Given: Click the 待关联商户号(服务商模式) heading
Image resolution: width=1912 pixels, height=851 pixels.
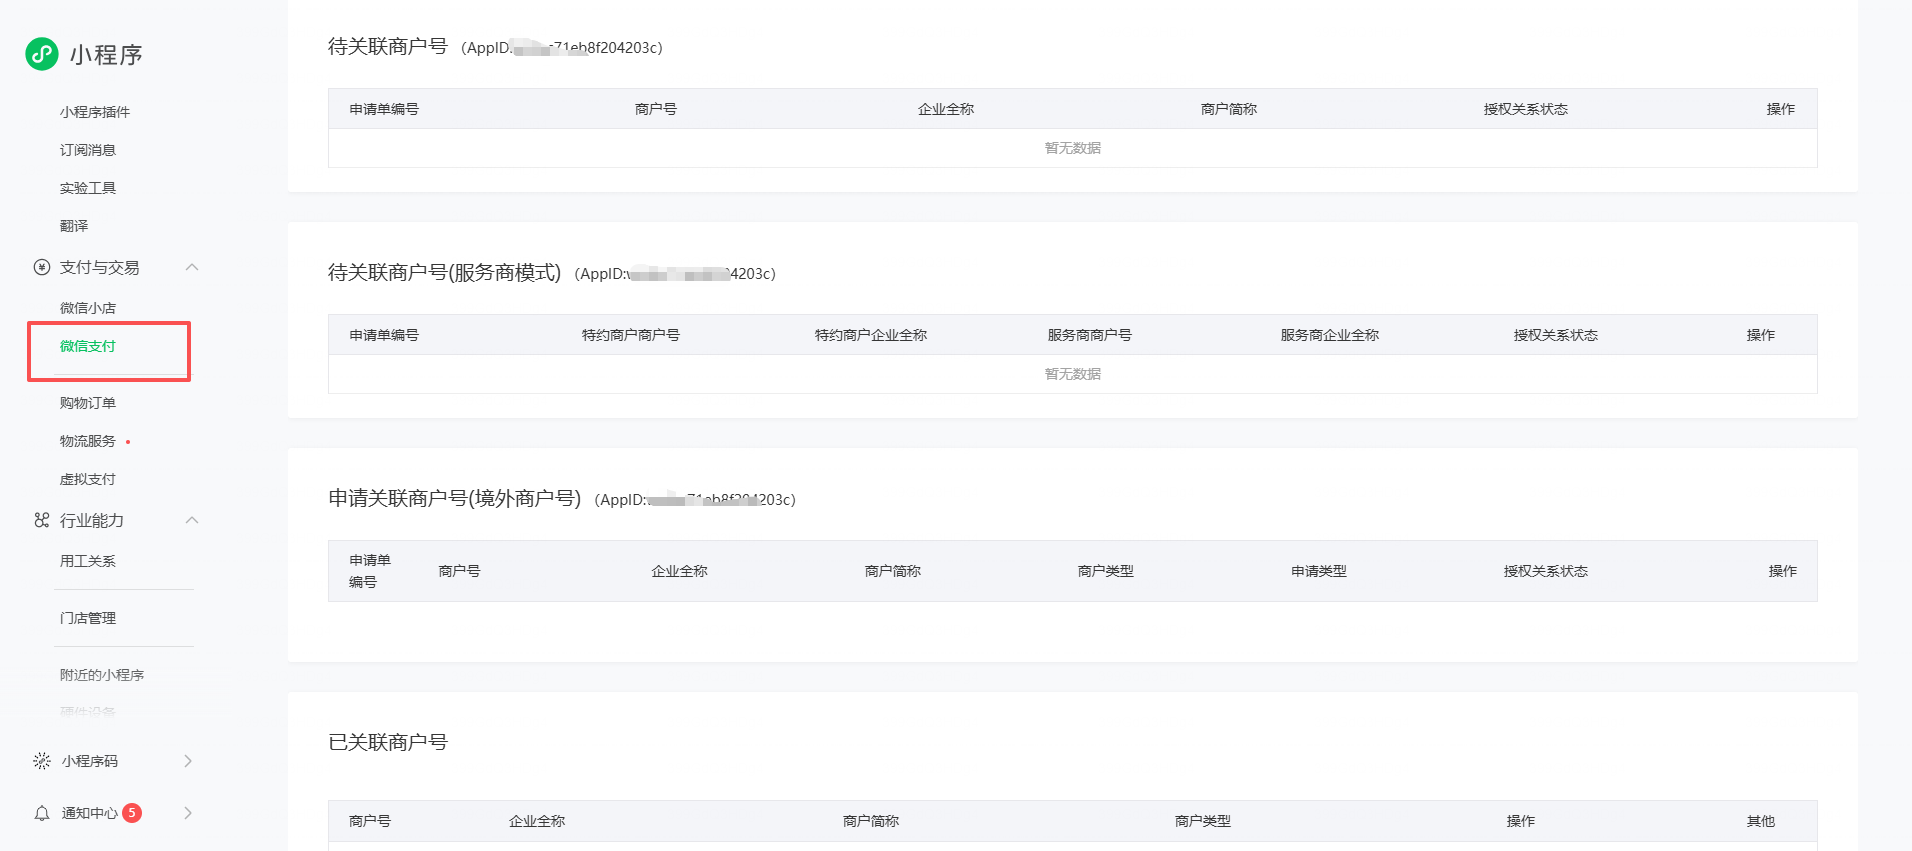Looking at the screenshot, I should (x=445, y=272).
